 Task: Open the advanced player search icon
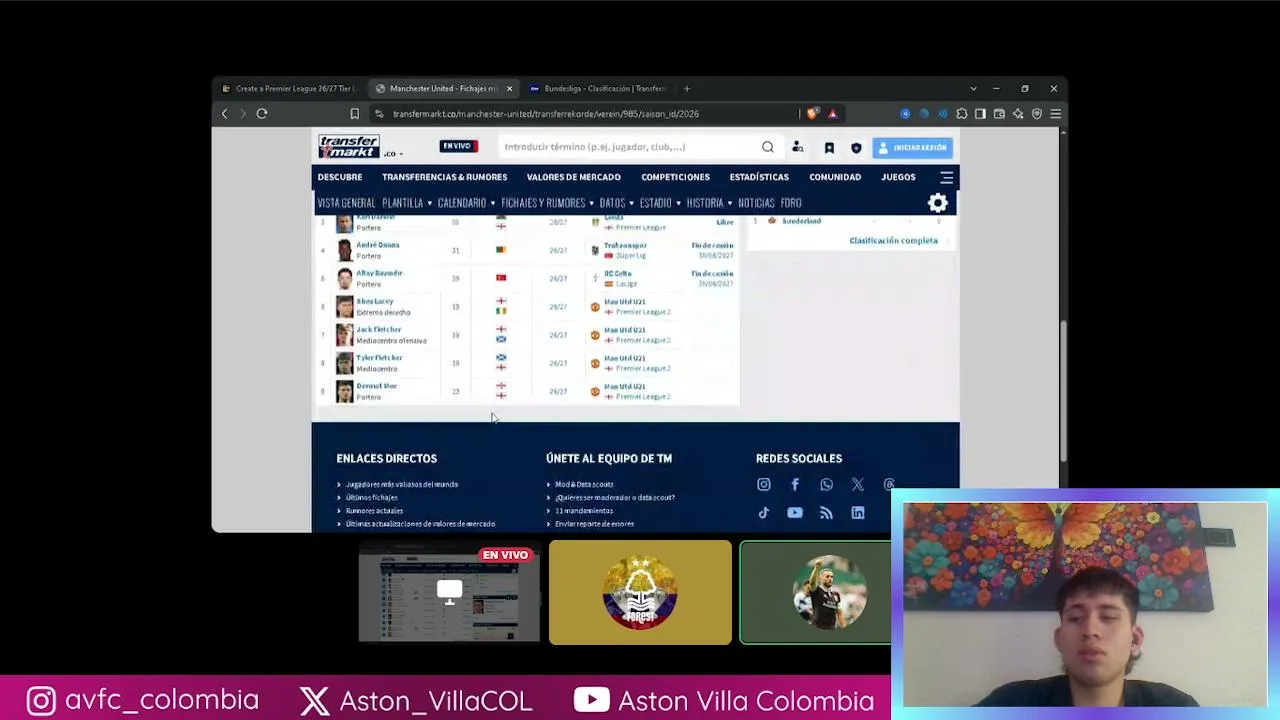pyautogui.click(x=798, y=148)
